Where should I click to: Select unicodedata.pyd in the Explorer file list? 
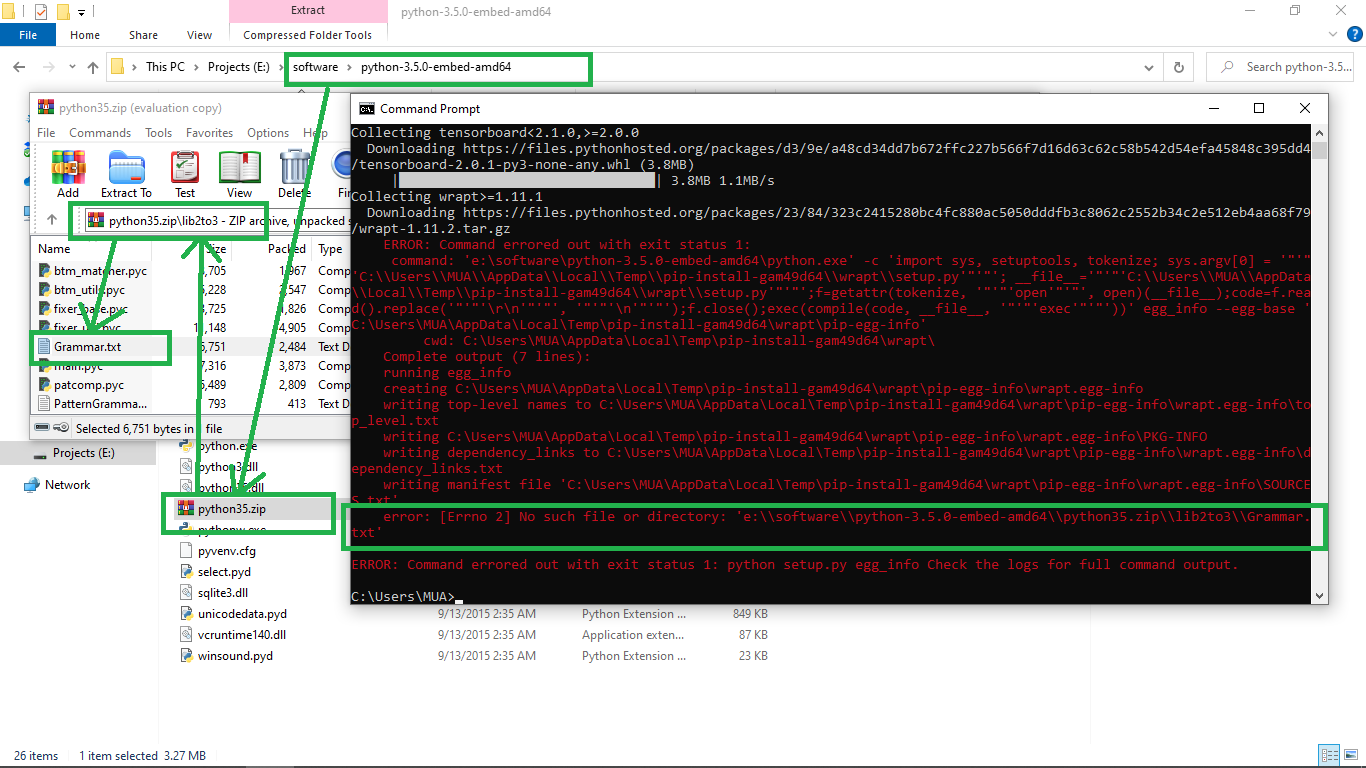[242, 613]
